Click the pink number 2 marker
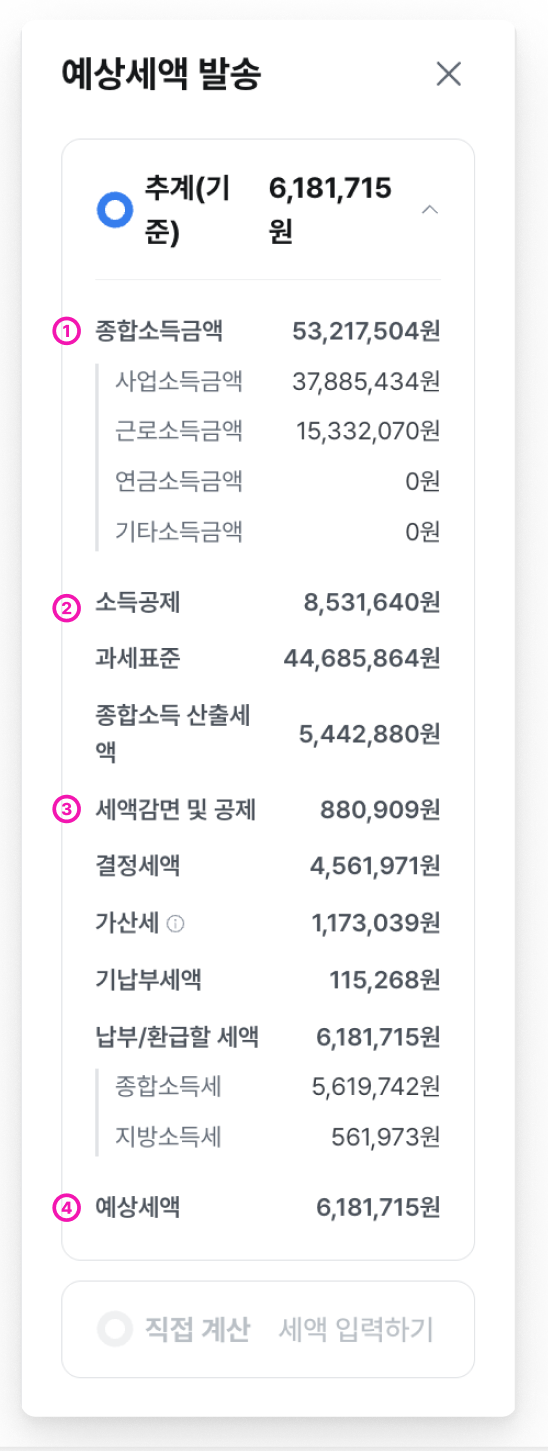The height and width of the screenshot is (1451, 548). [x=67, y=607]
